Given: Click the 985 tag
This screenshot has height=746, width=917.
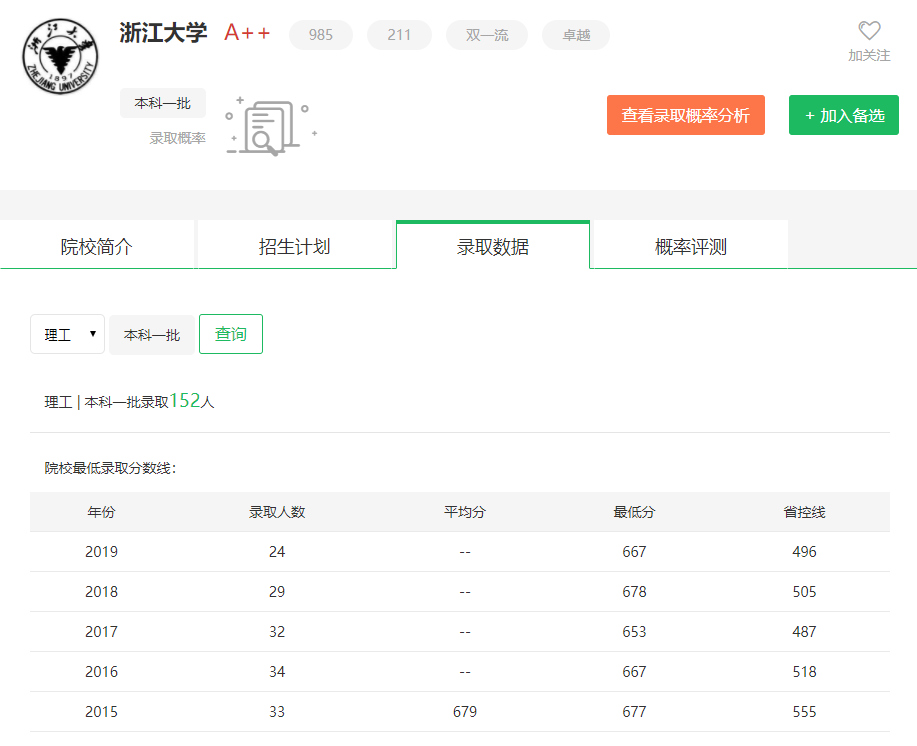Looking at the screenshot, I should (320, 35).
